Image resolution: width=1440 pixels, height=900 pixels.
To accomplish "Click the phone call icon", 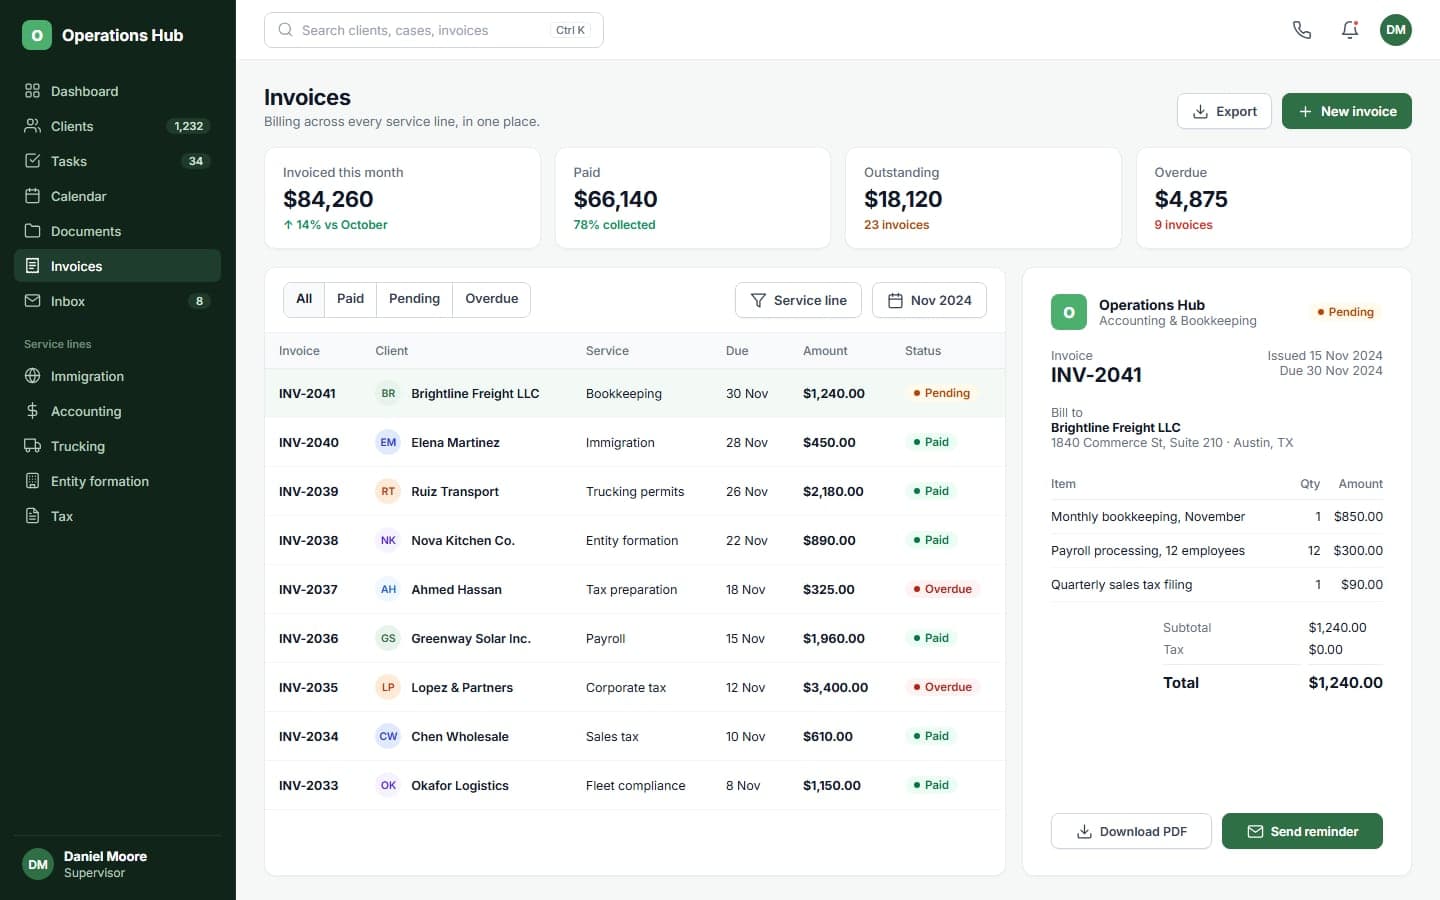I will pos(1302,30).
